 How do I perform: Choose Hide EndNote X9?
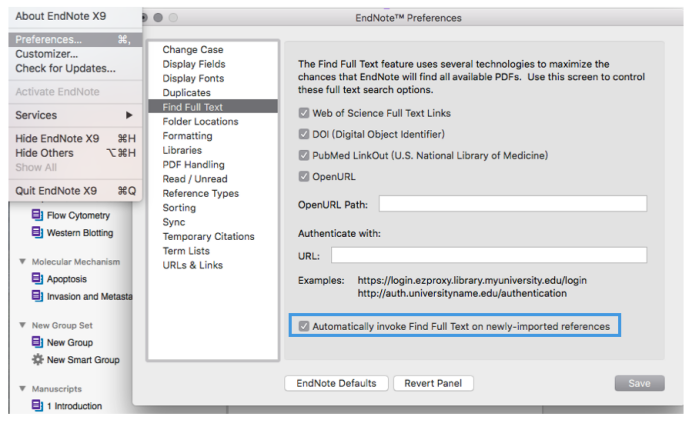[75, 139]
